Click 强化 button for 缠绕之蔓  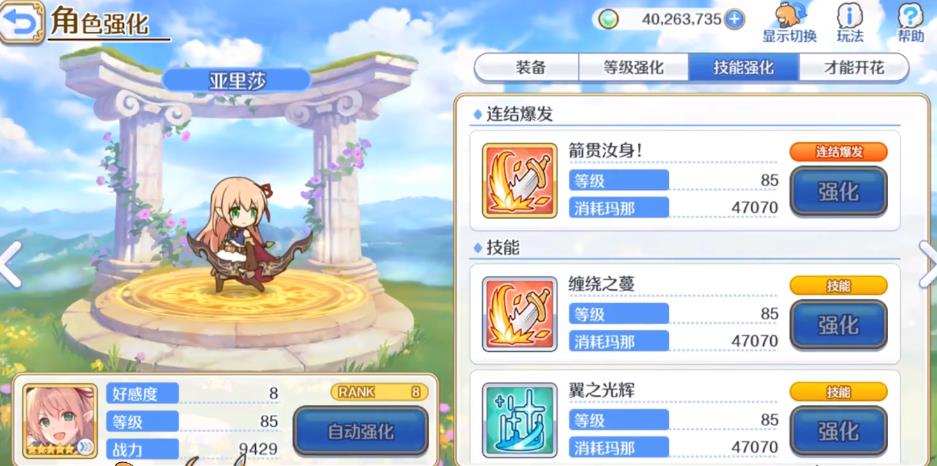(x=838, y=325)
